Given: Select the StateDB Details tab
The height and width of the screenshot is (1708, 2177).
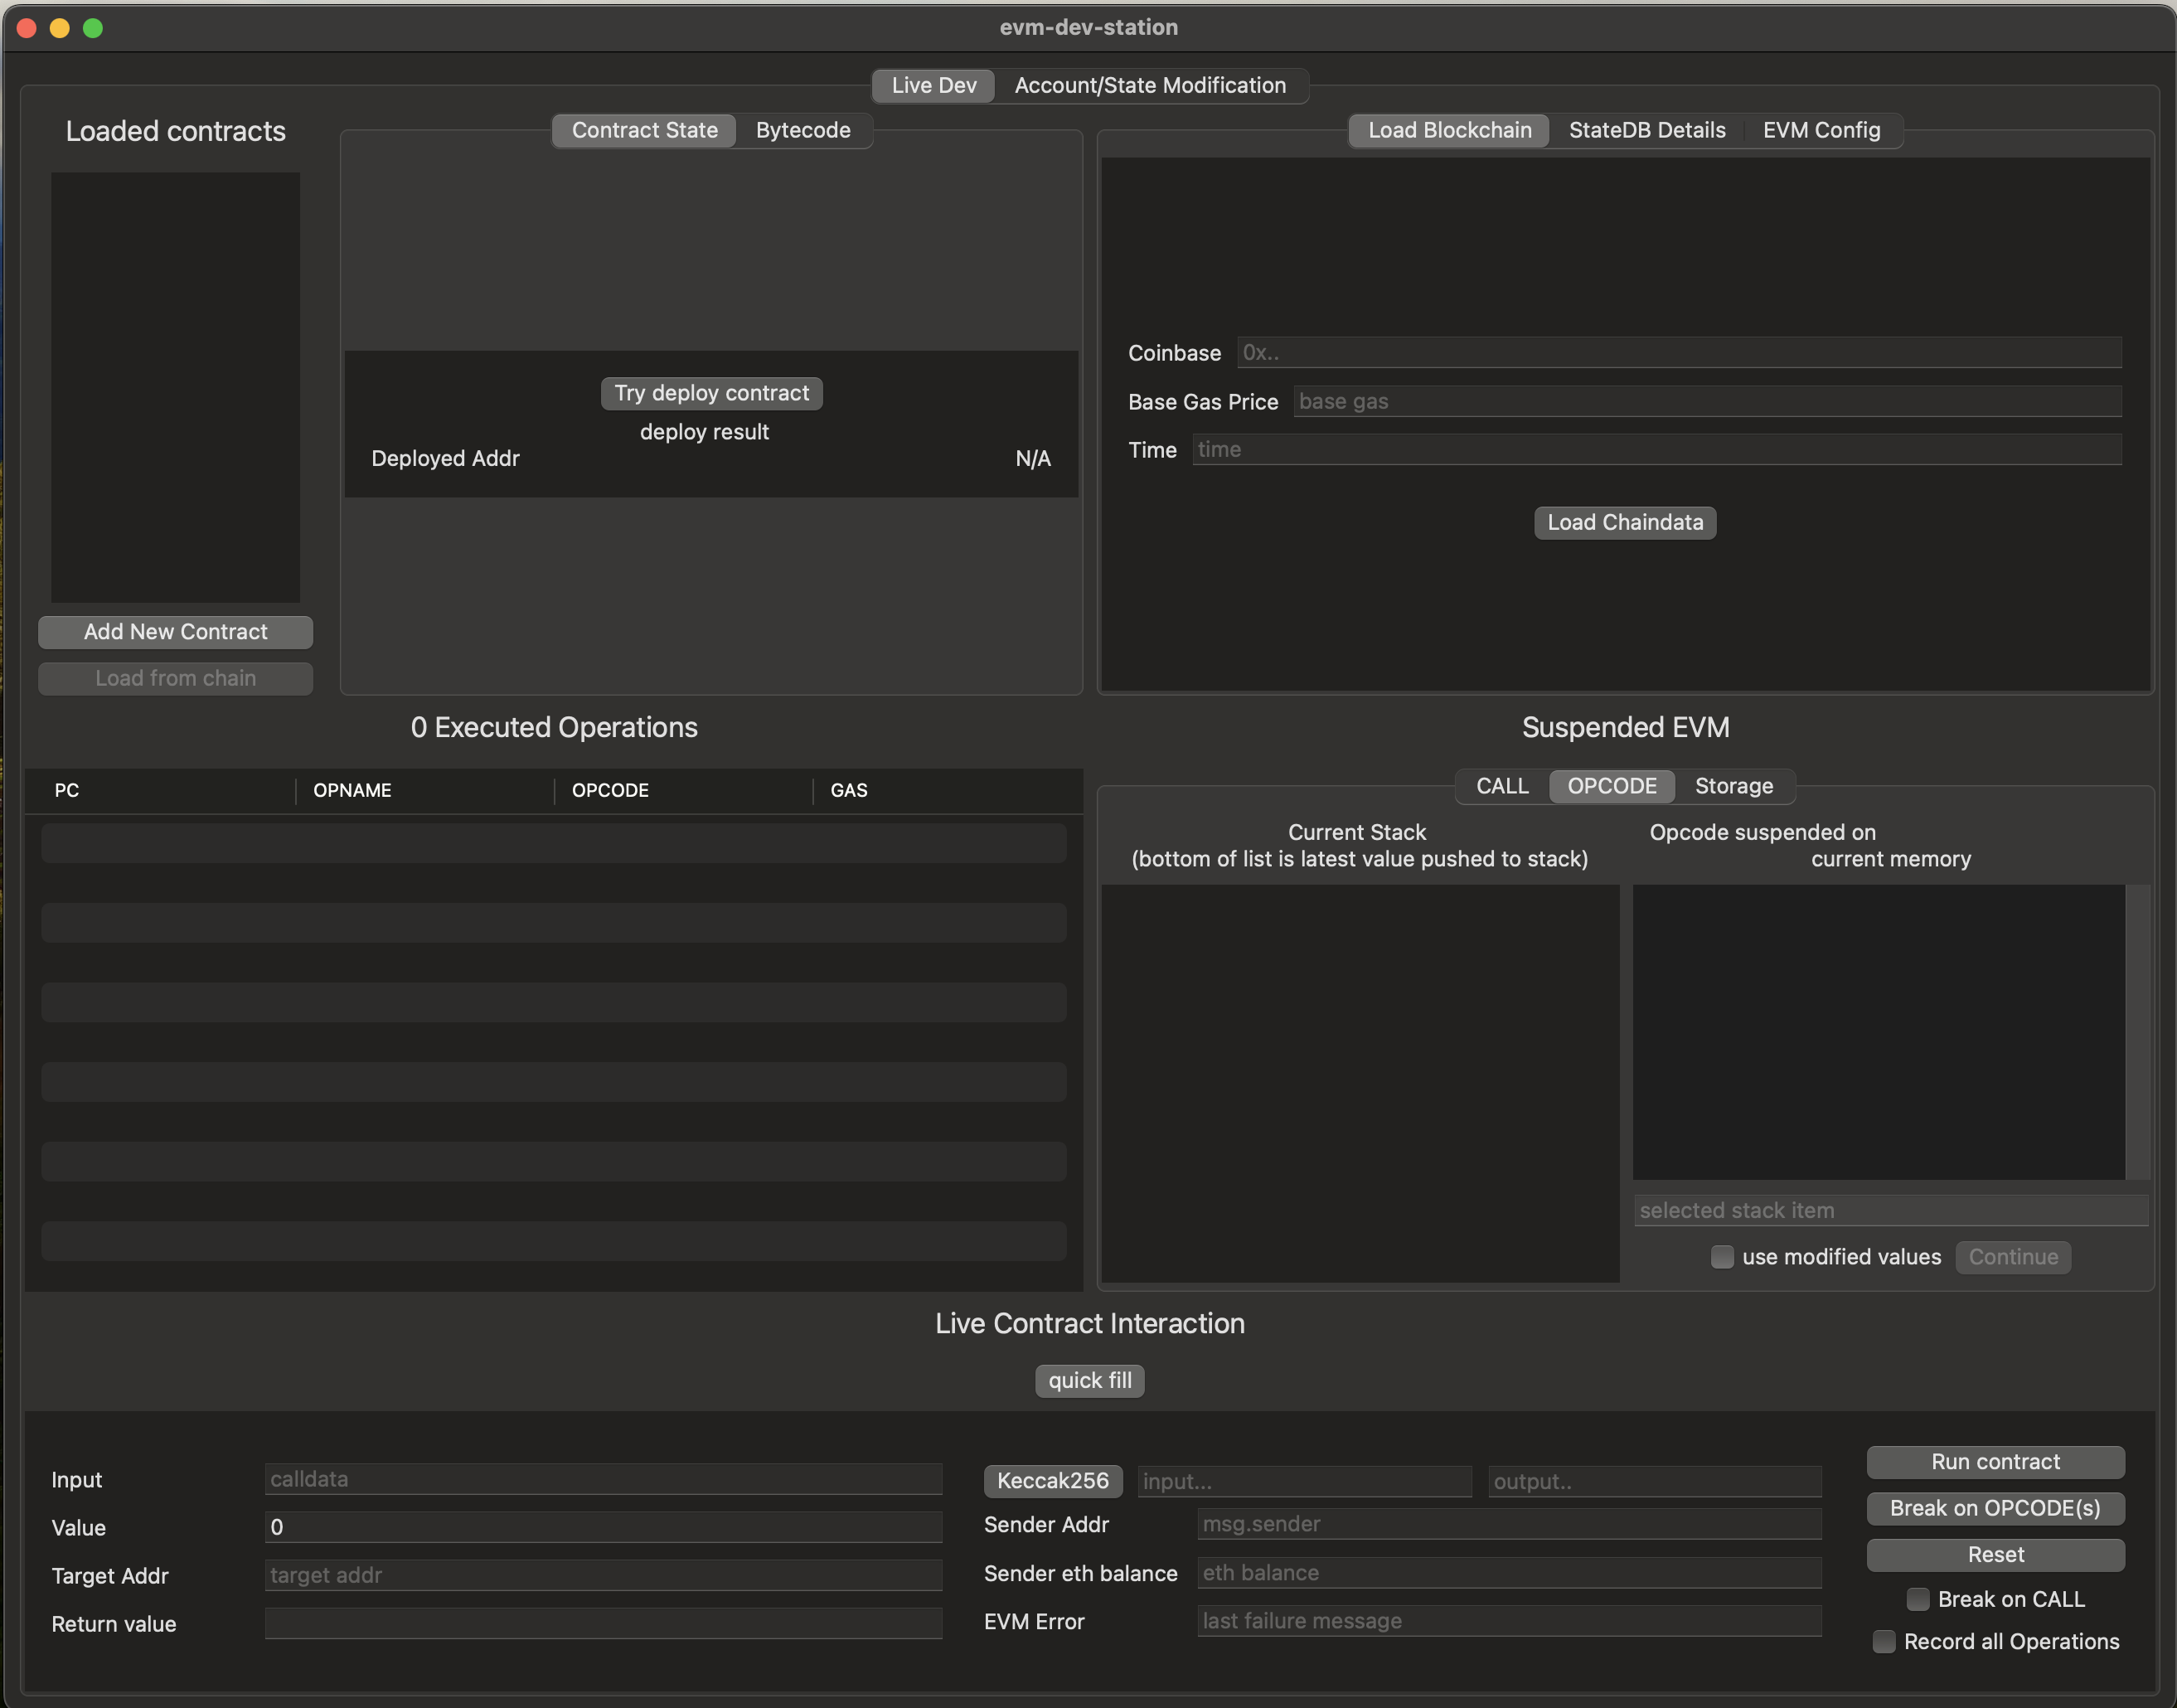Looking at the screenshot, I should [1646, 130].
